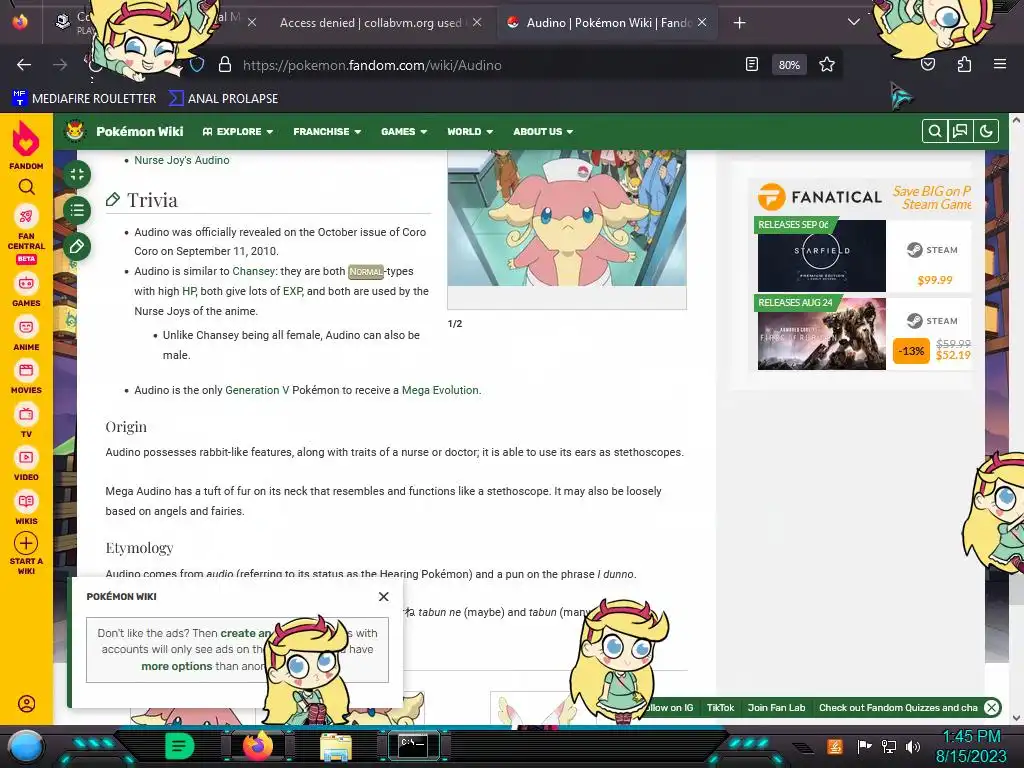Click TikTok link in bottom bar
1024x768 pixels.
pos(720,707)
